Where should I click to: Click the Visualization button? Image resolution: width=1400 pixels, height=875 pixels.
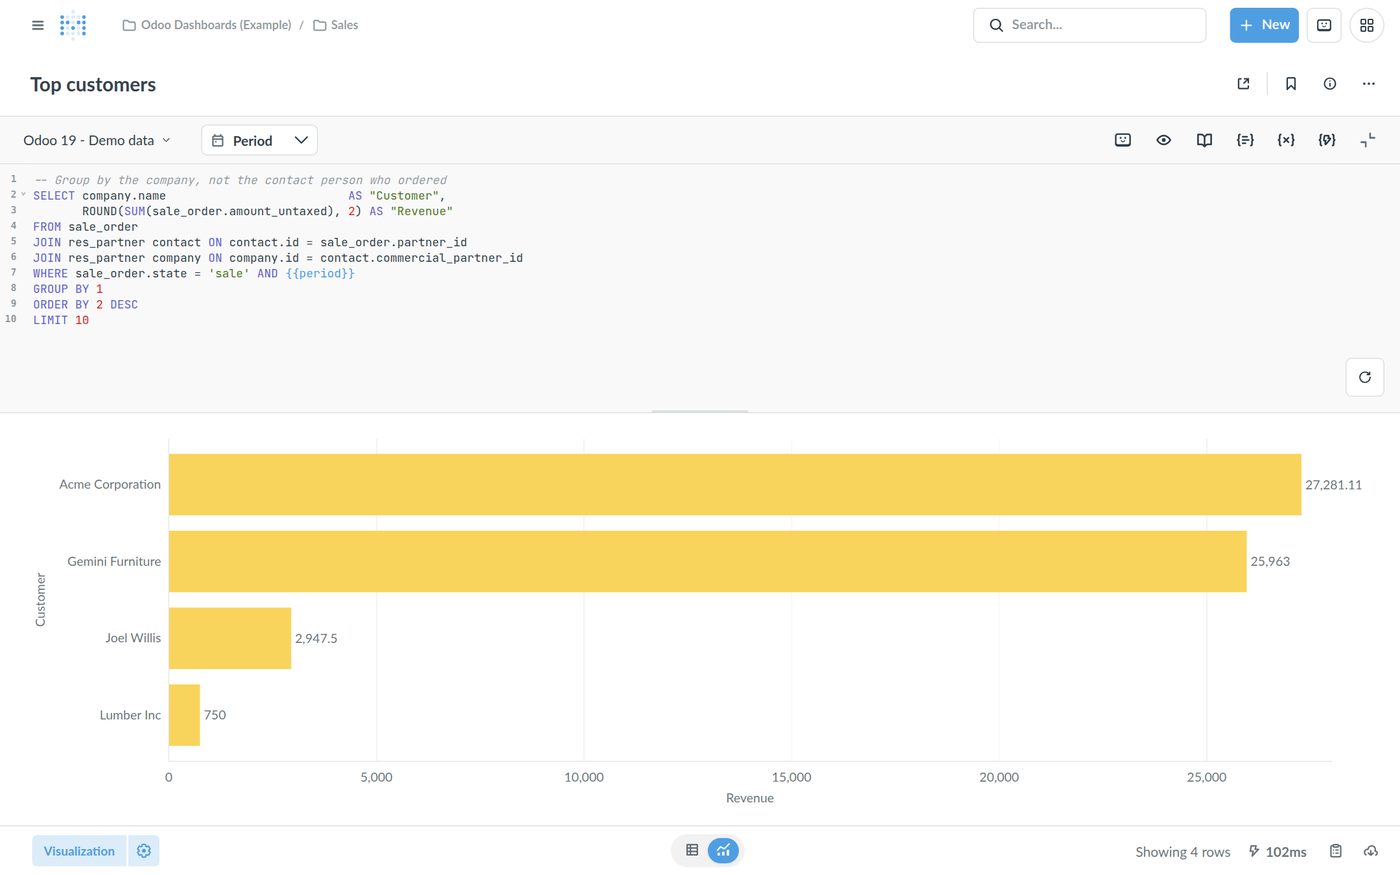coord(79,851)
